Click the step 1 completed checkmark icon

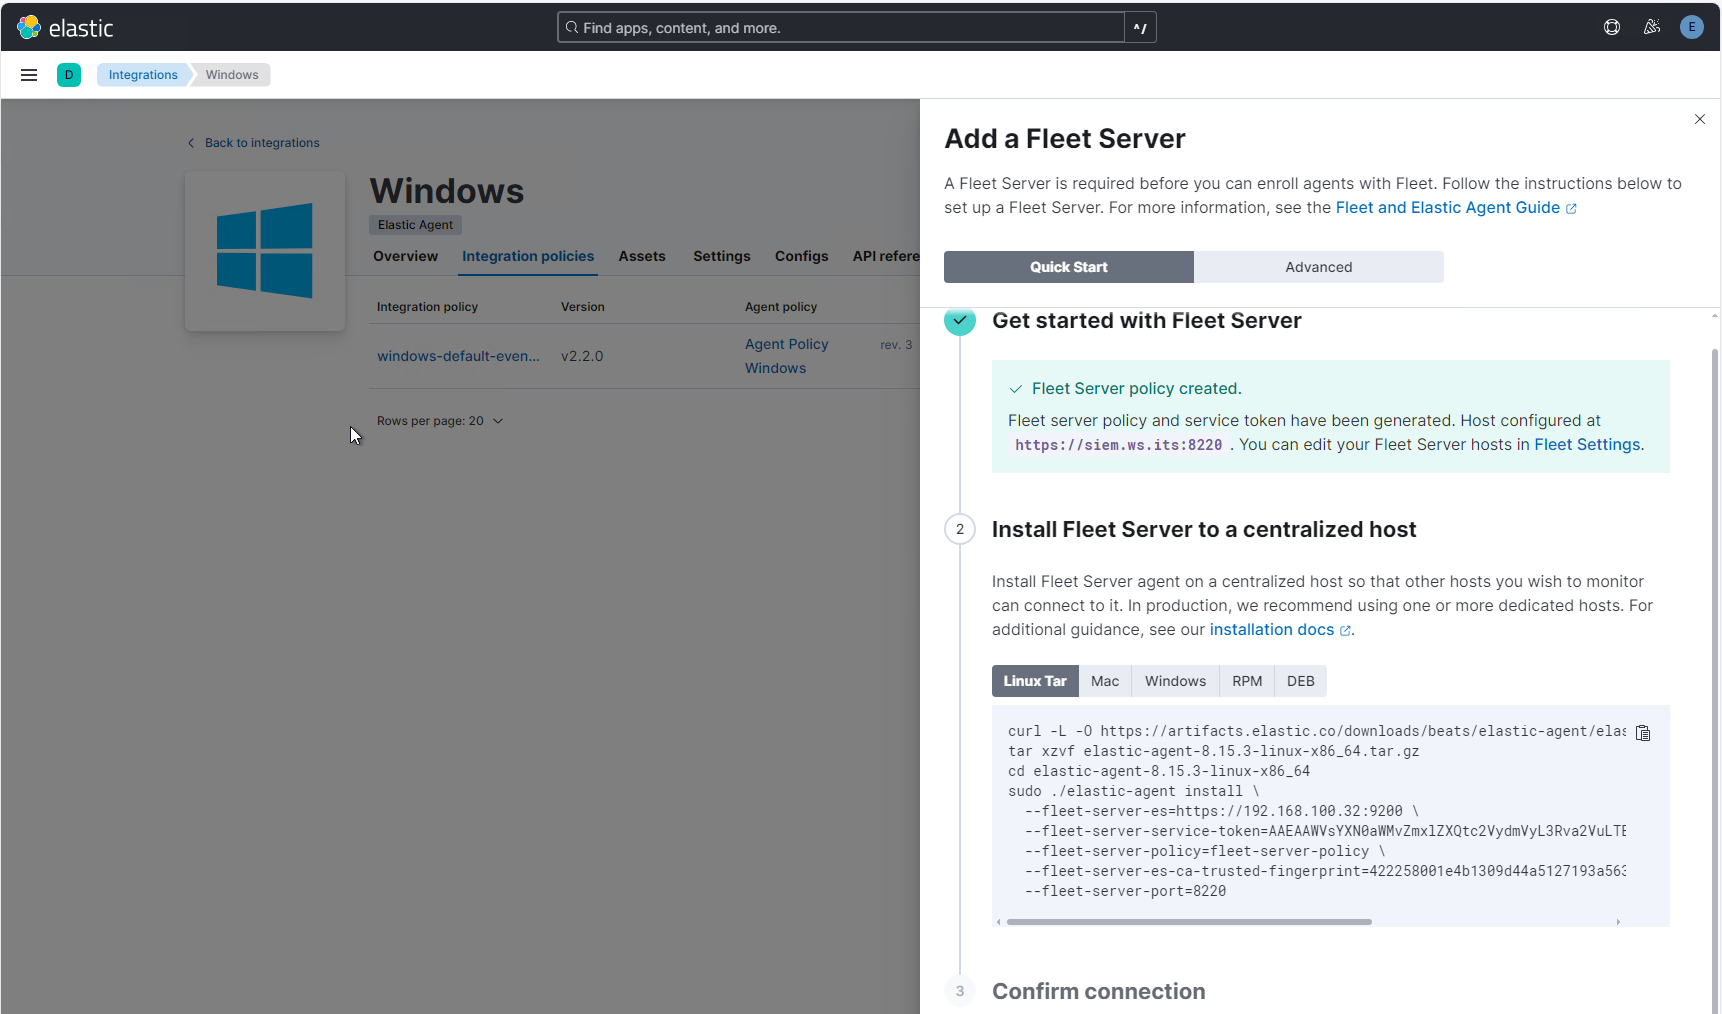(x=960, y=320)
